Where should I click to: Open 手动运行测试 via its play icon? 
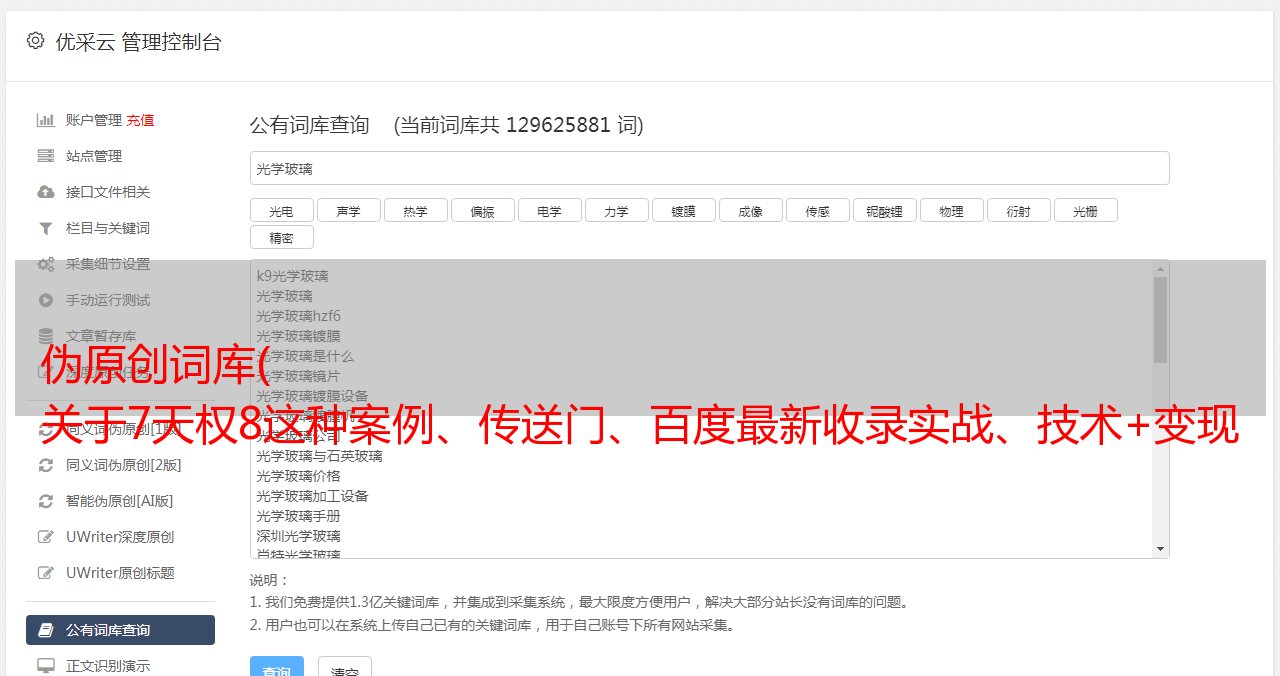coord(46,300)
